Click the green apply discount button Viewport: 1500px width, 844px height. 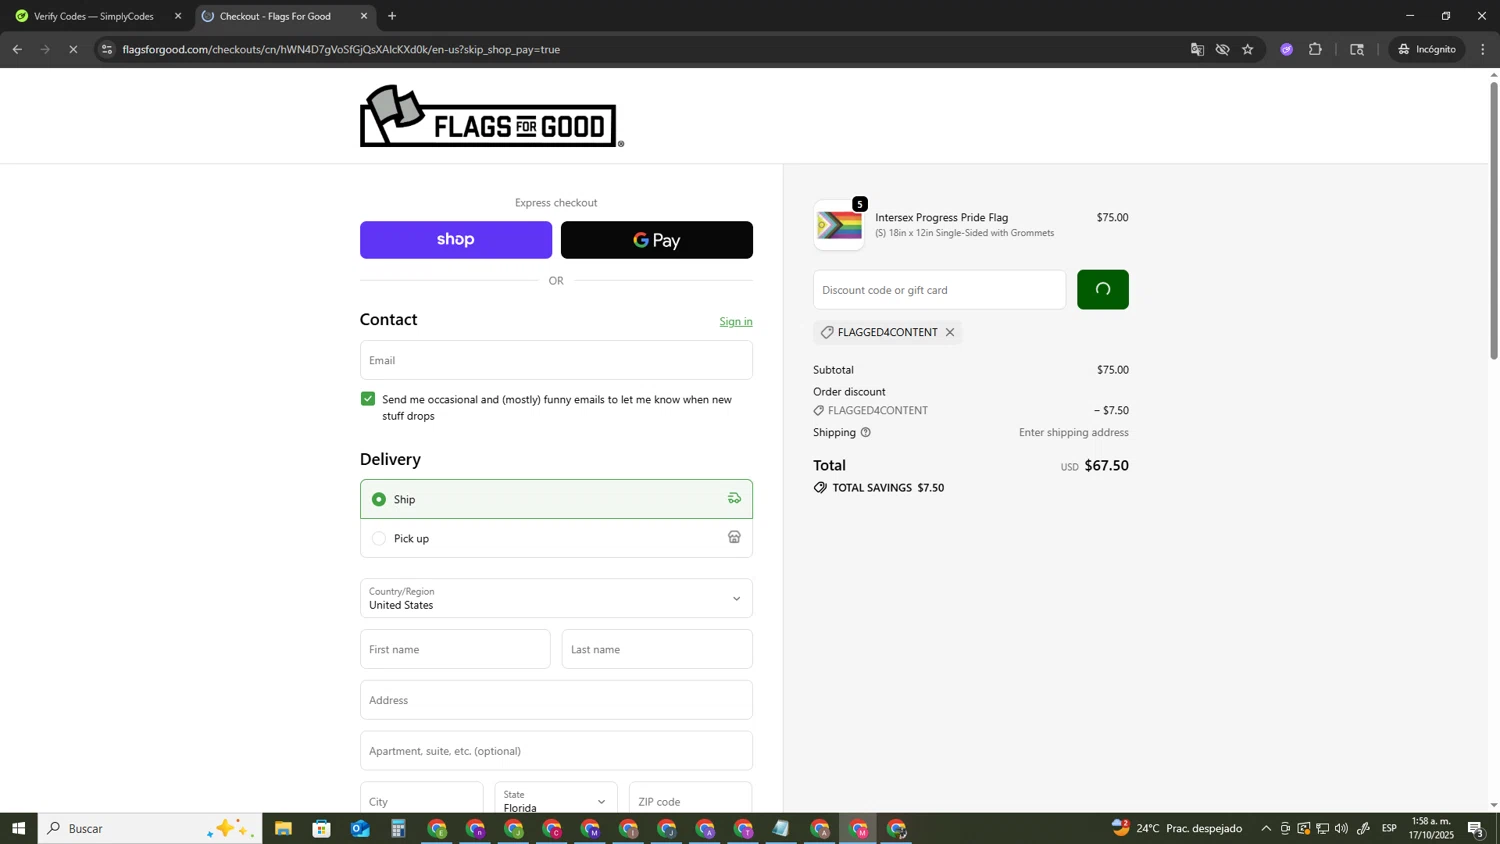1103,290
